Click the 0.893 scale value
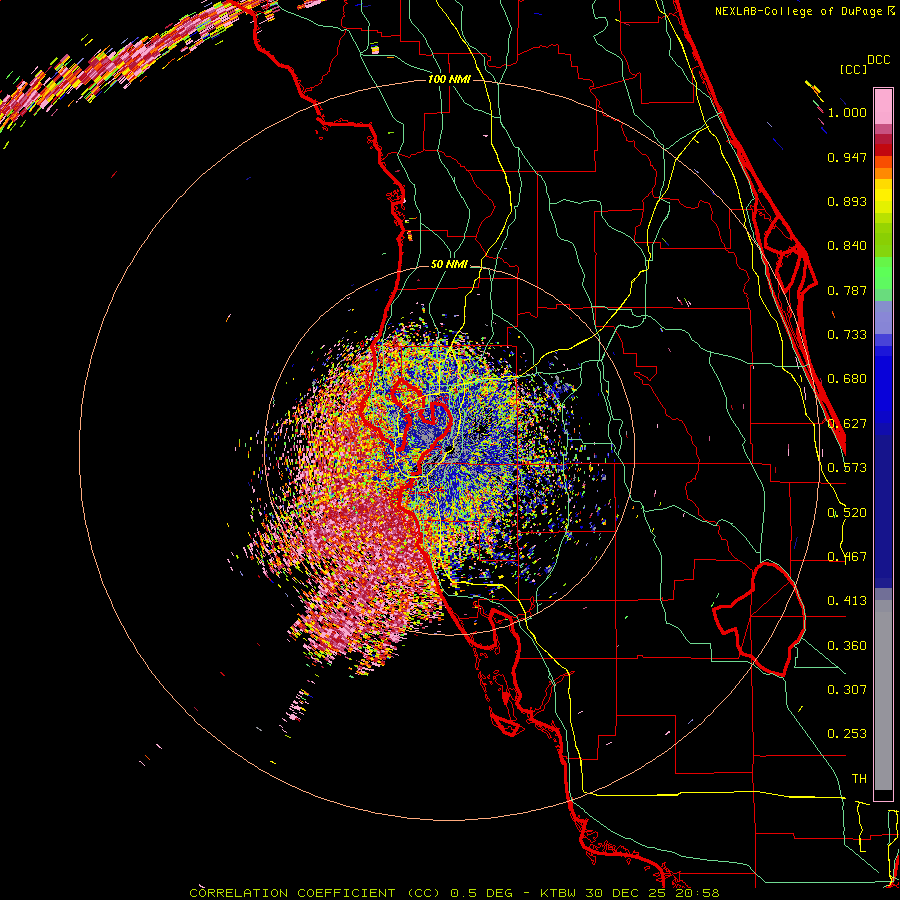This screenshot has width=900, height=900. click(847, 201)
